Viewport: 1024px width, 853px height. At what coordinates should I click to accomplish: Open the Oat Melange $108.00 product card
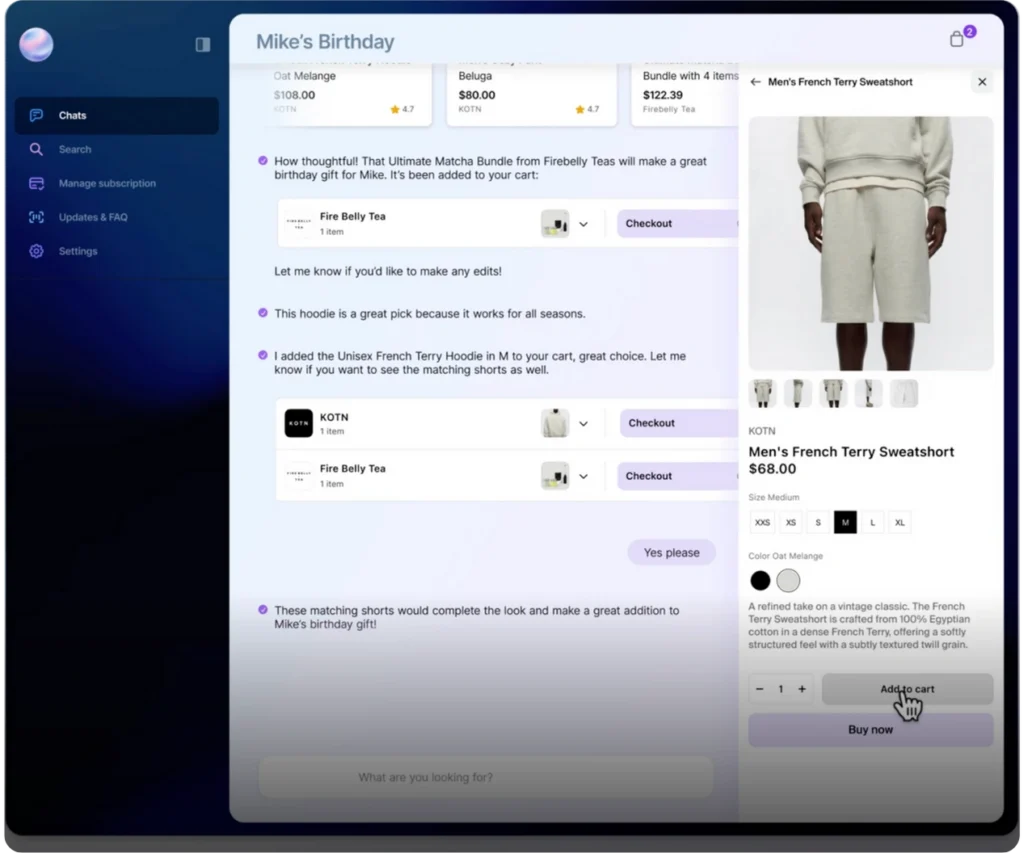point(347,95)
